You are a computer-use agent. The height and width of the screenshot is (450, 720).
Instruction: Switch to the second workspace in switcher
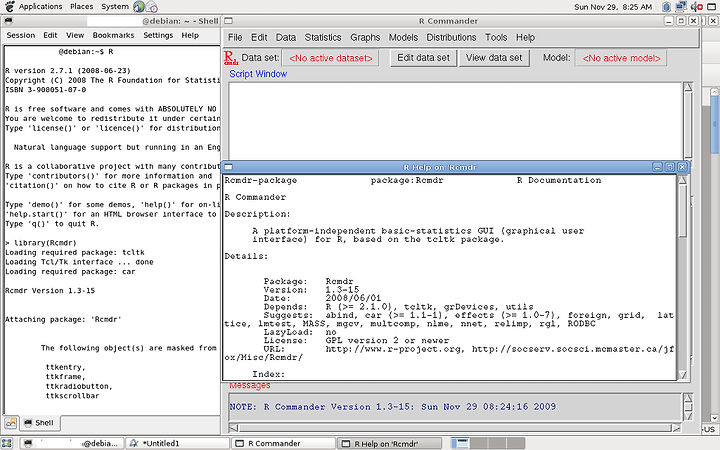pos(478,443)
